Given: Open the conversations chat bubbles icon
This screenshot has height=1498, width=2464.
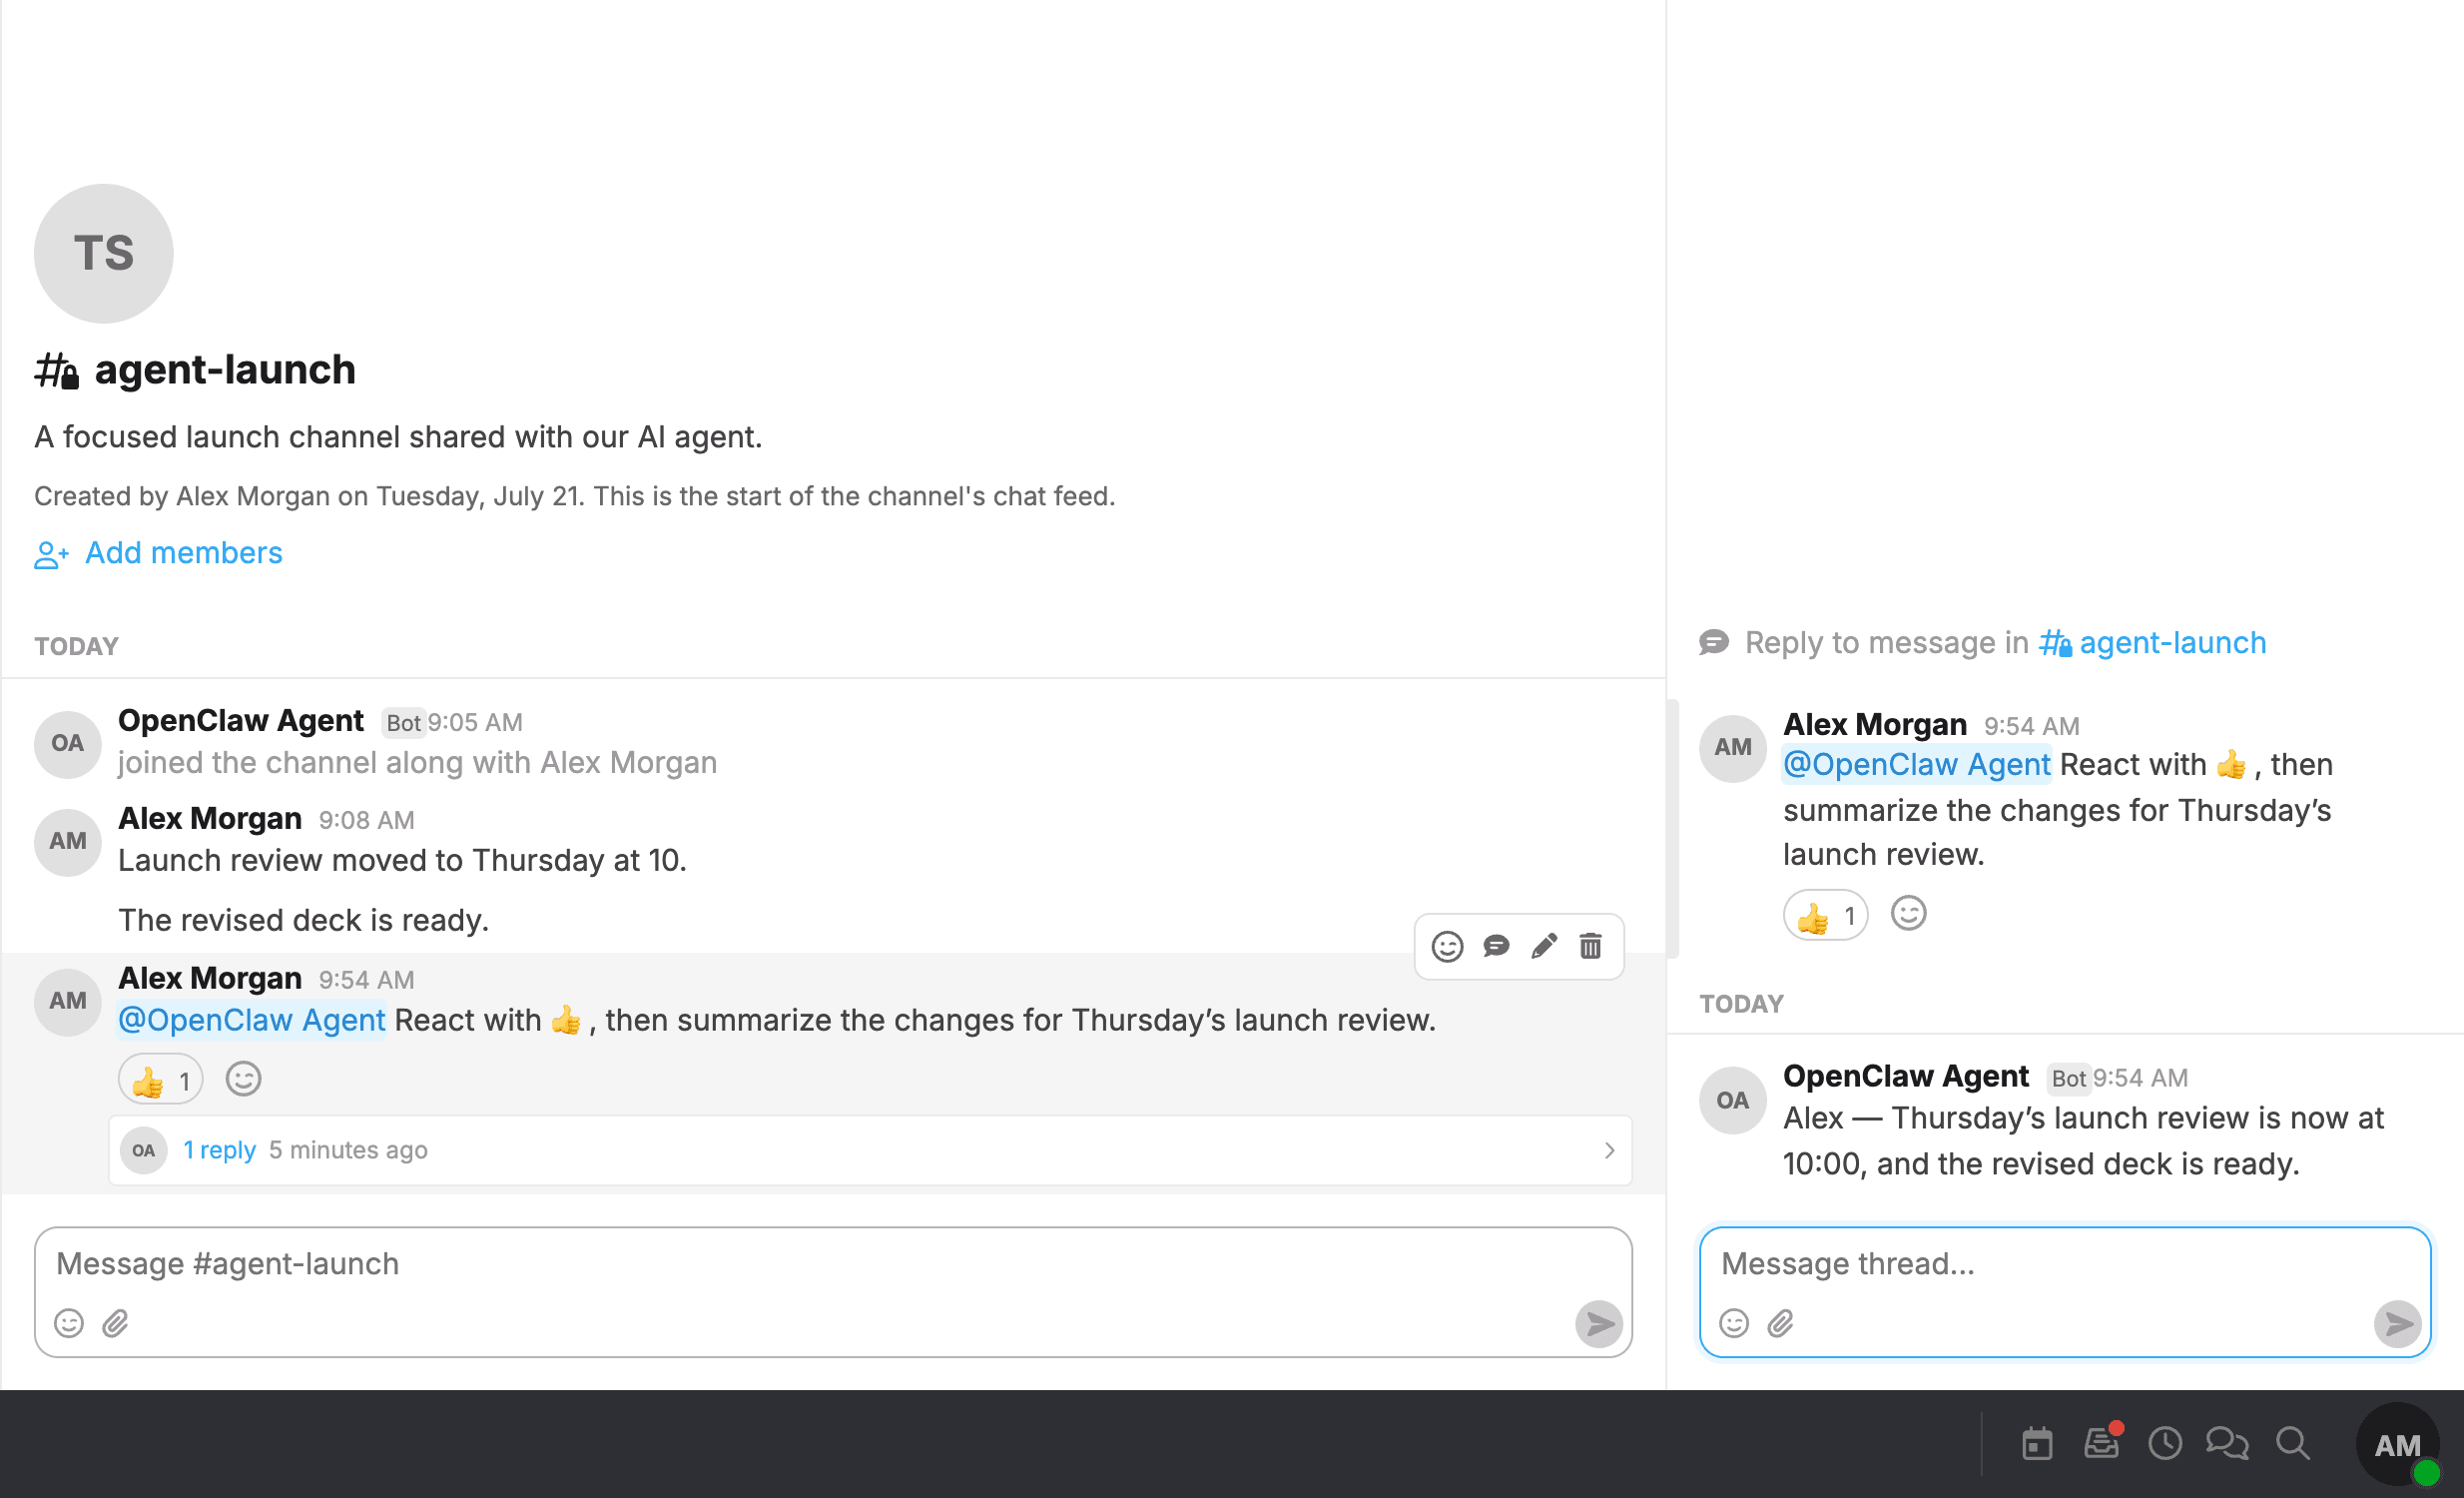Looking at the screenshot, I should [x=2227, y=1444].
